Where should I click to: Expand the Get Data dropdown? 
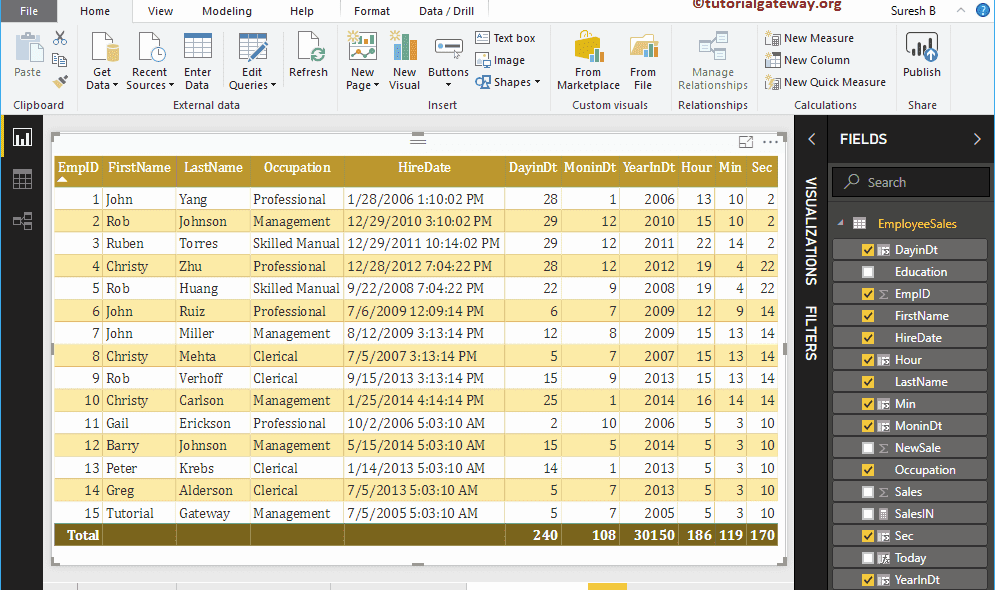[102, 85]
